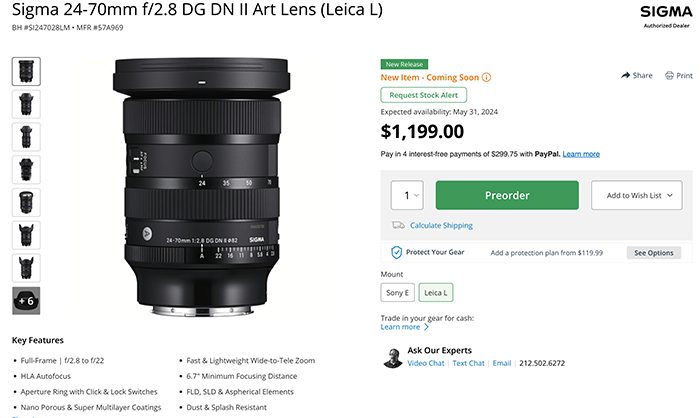Click the Share arrow icon

click(x=626, y=75)
